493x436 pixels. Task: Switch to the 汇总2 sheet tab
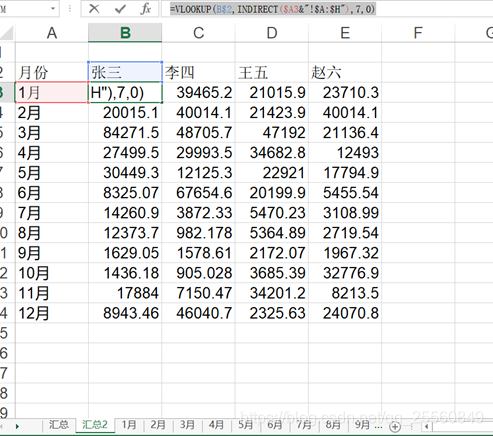point(95,425)
